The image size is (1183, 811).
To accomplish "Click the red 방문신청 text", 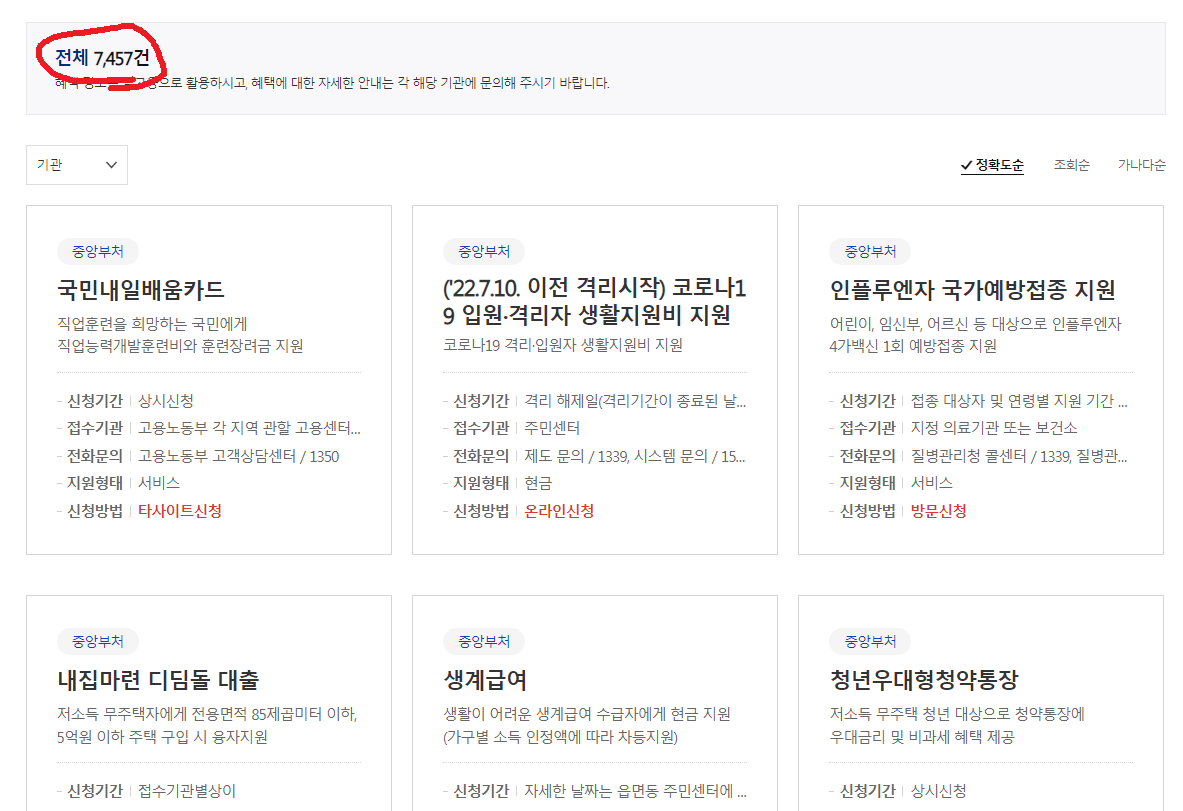I will [x=939, y=511].
